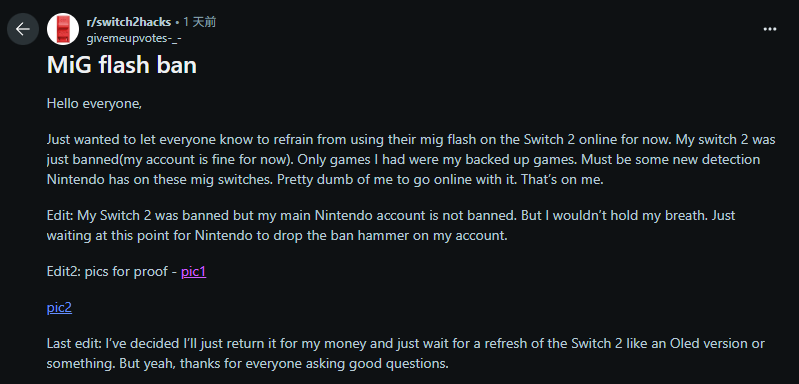799x384 pixels.
Task: Open the pic2 proof link
Action: pos(59,308)
